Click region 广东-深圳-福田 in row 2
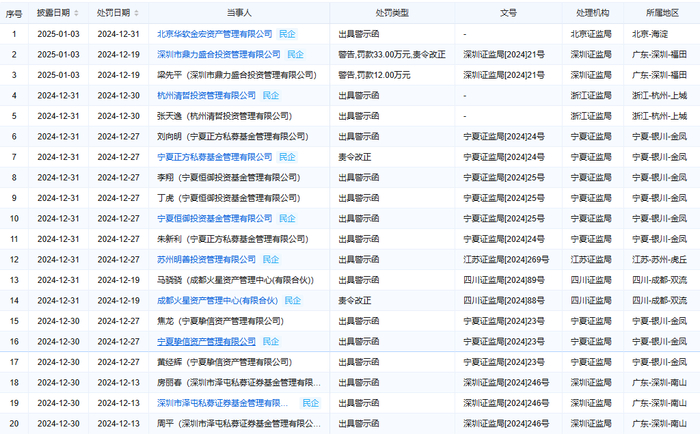 click(660, 54)
